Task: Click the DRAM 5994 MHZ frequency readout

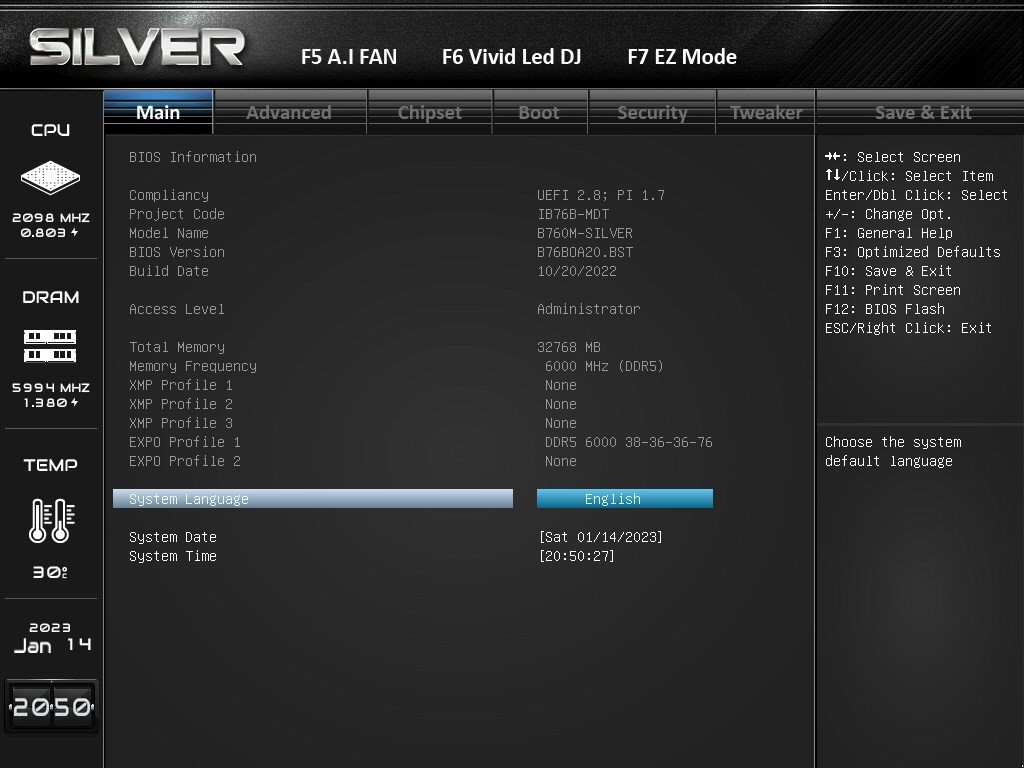Action: coord(50,387)
